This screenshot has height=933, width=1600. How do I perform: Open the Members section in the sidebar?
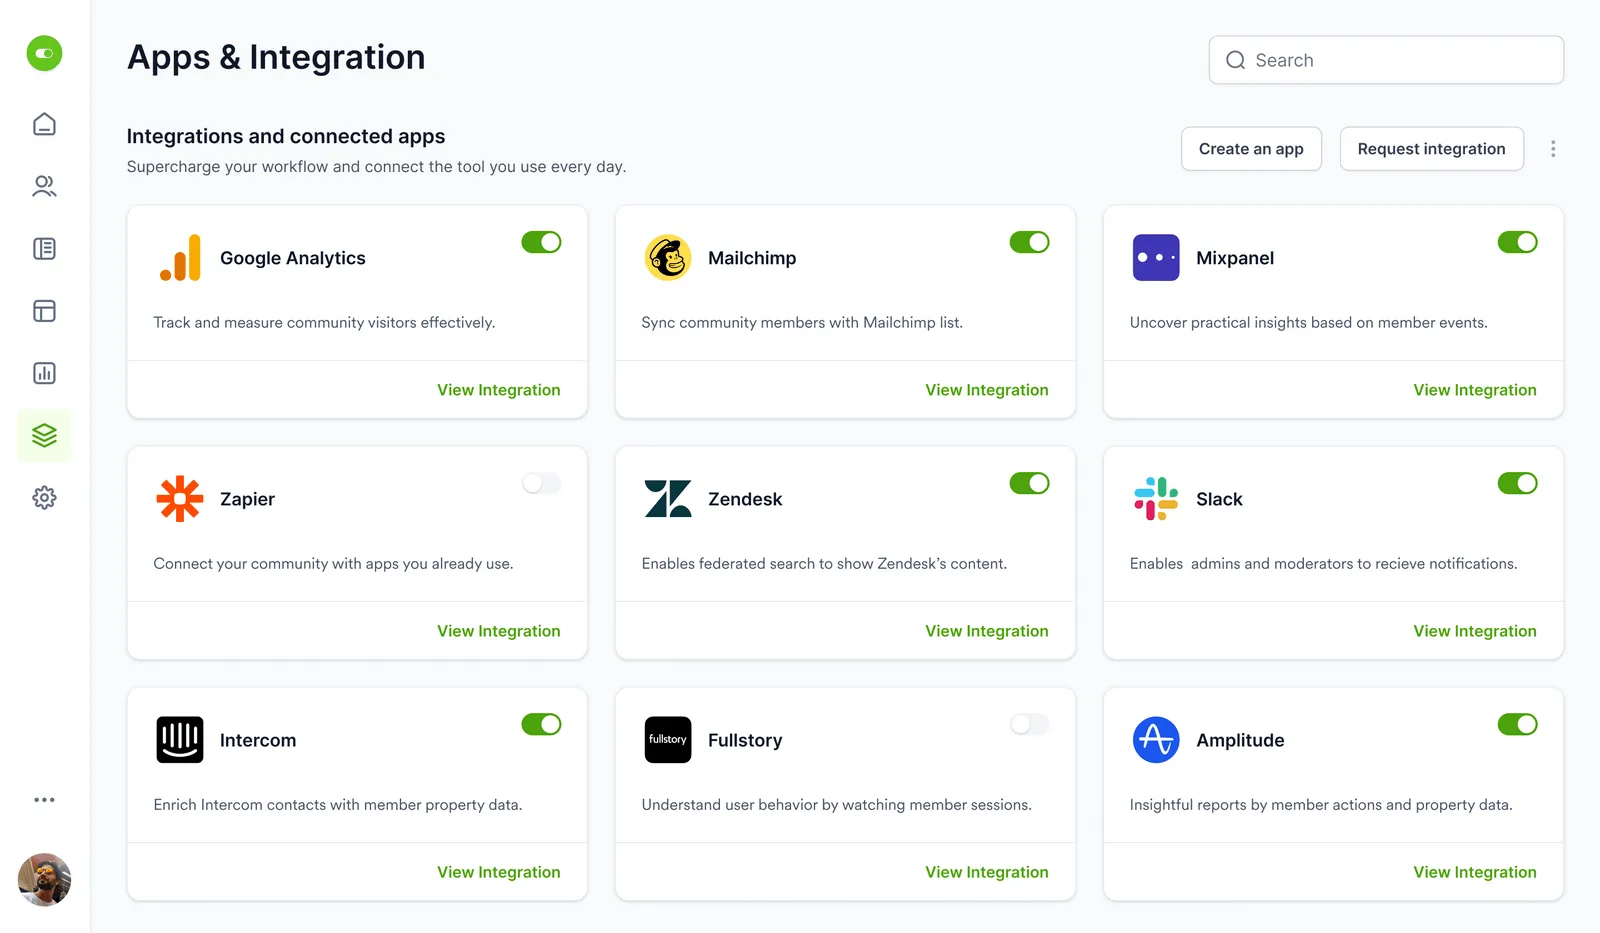pyautogui.click(x=44, y=186)
